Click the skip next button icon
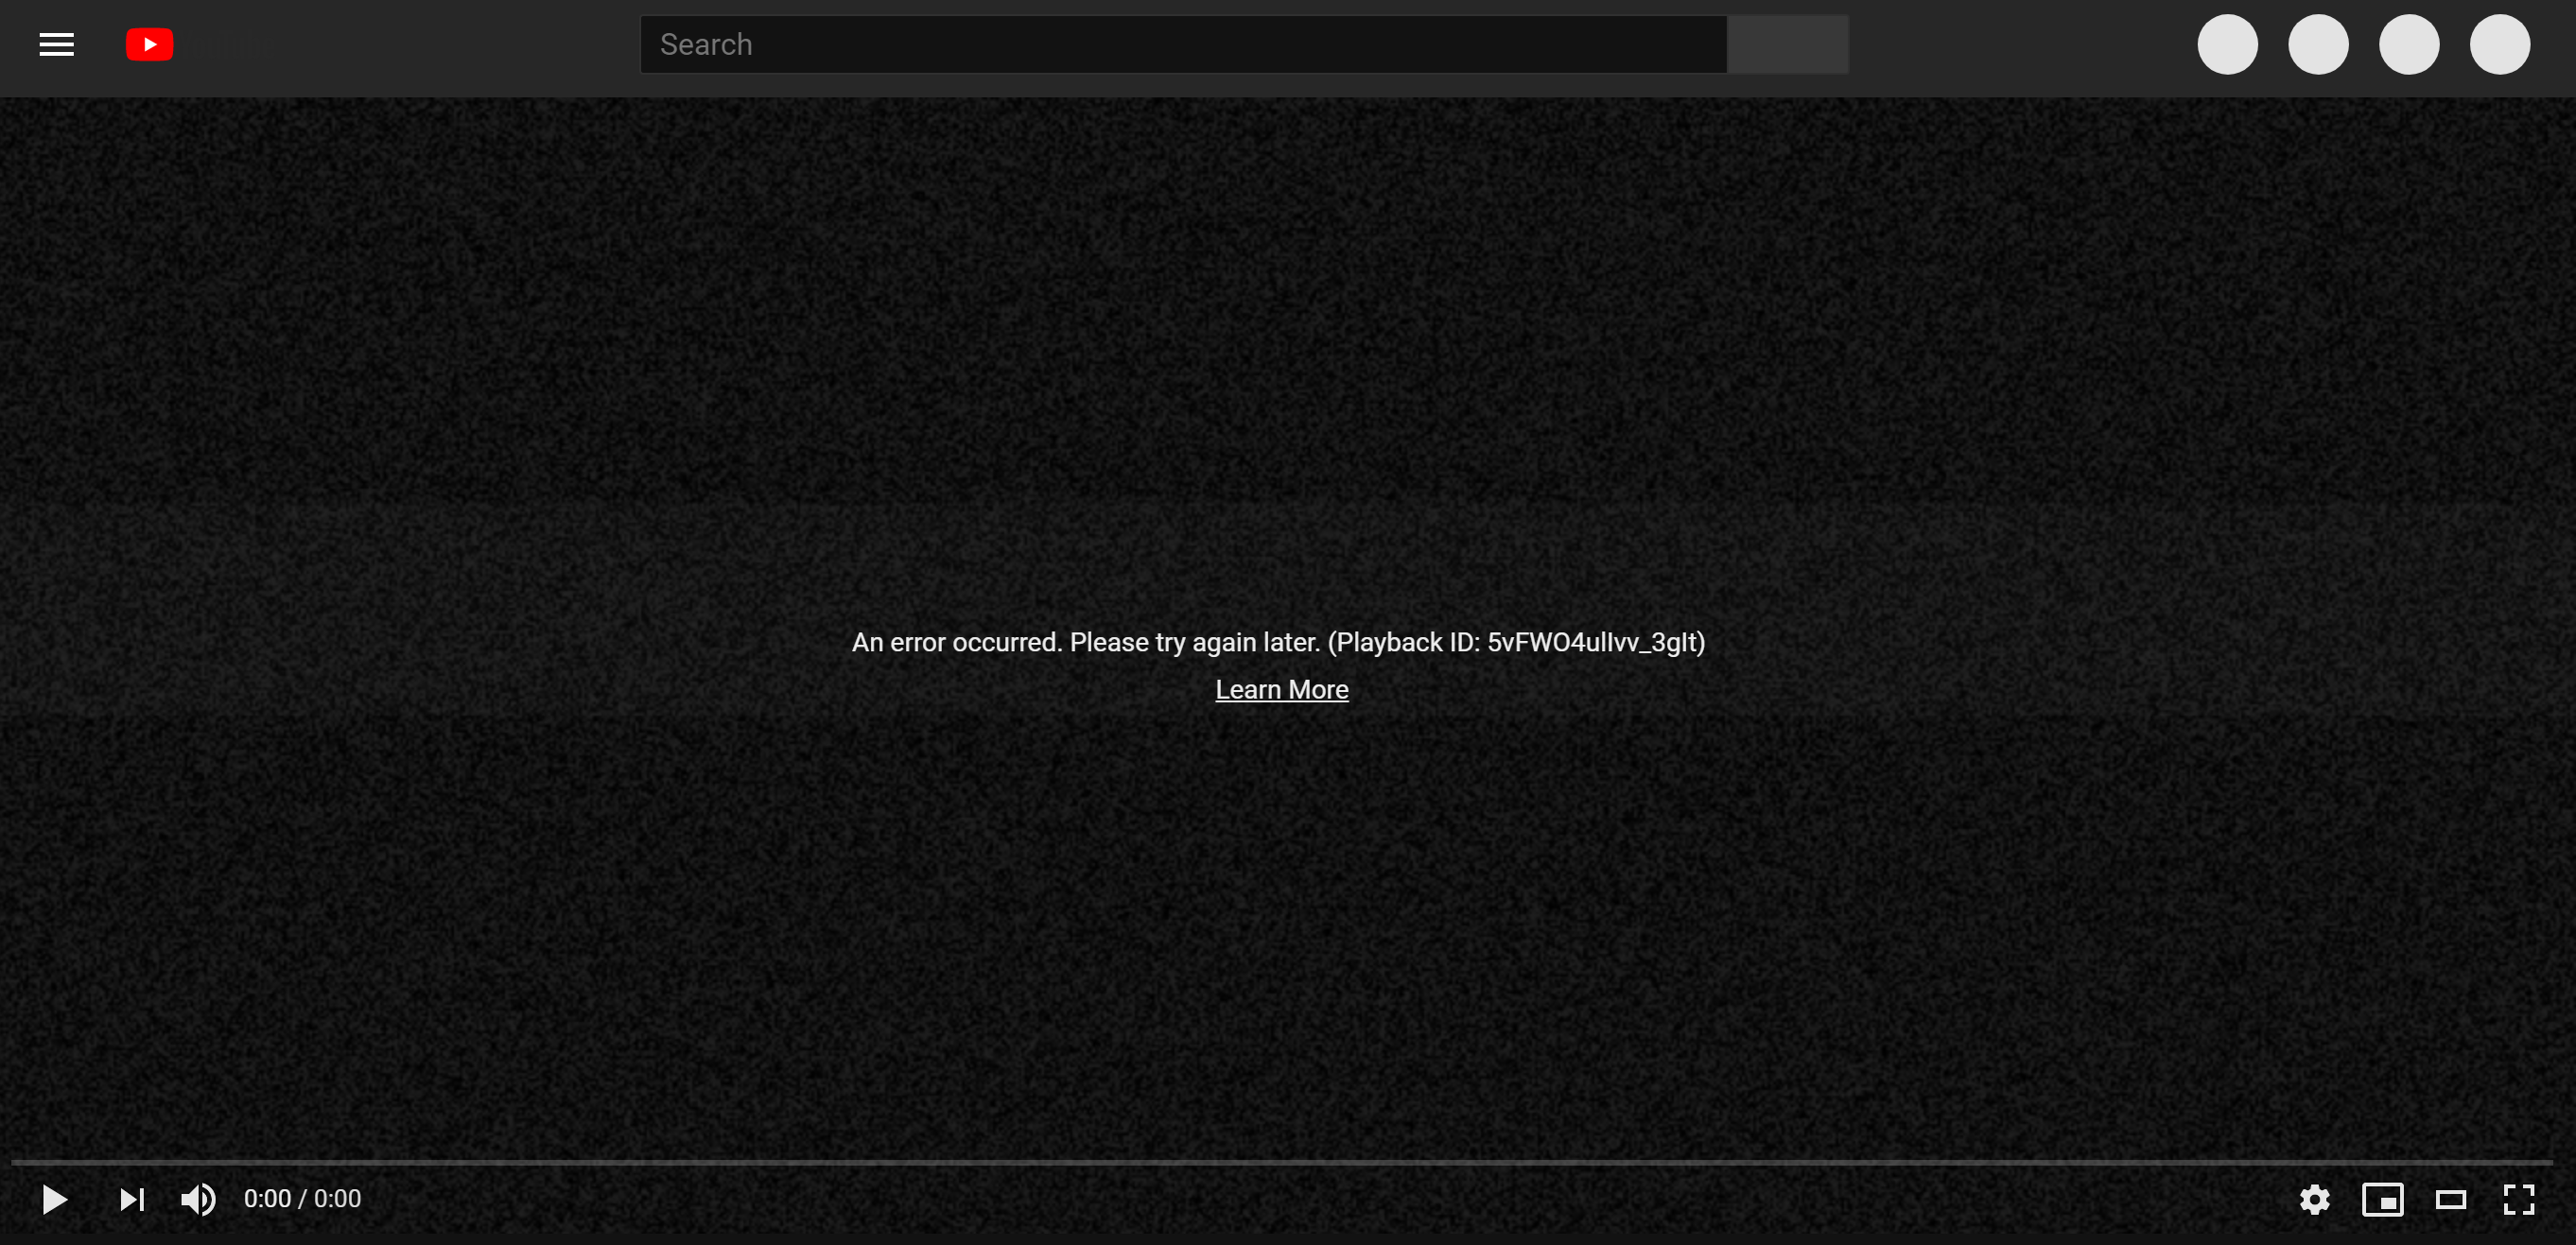Screen dimensions: 2576x1245 click(131, 1198)
